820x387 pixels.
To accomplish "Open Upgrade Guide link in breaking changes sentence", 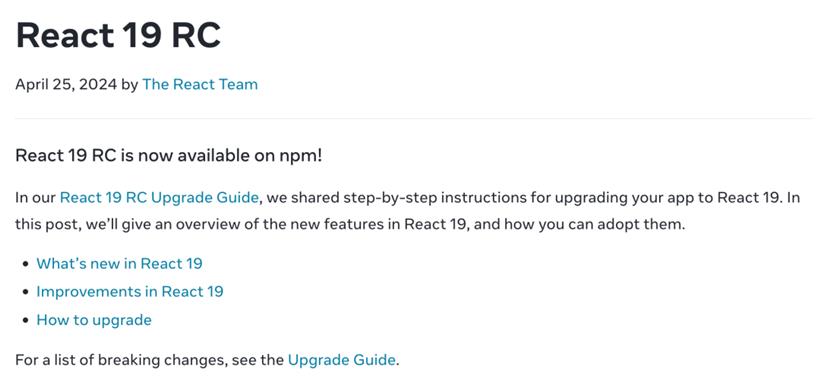I will [341, 360].
